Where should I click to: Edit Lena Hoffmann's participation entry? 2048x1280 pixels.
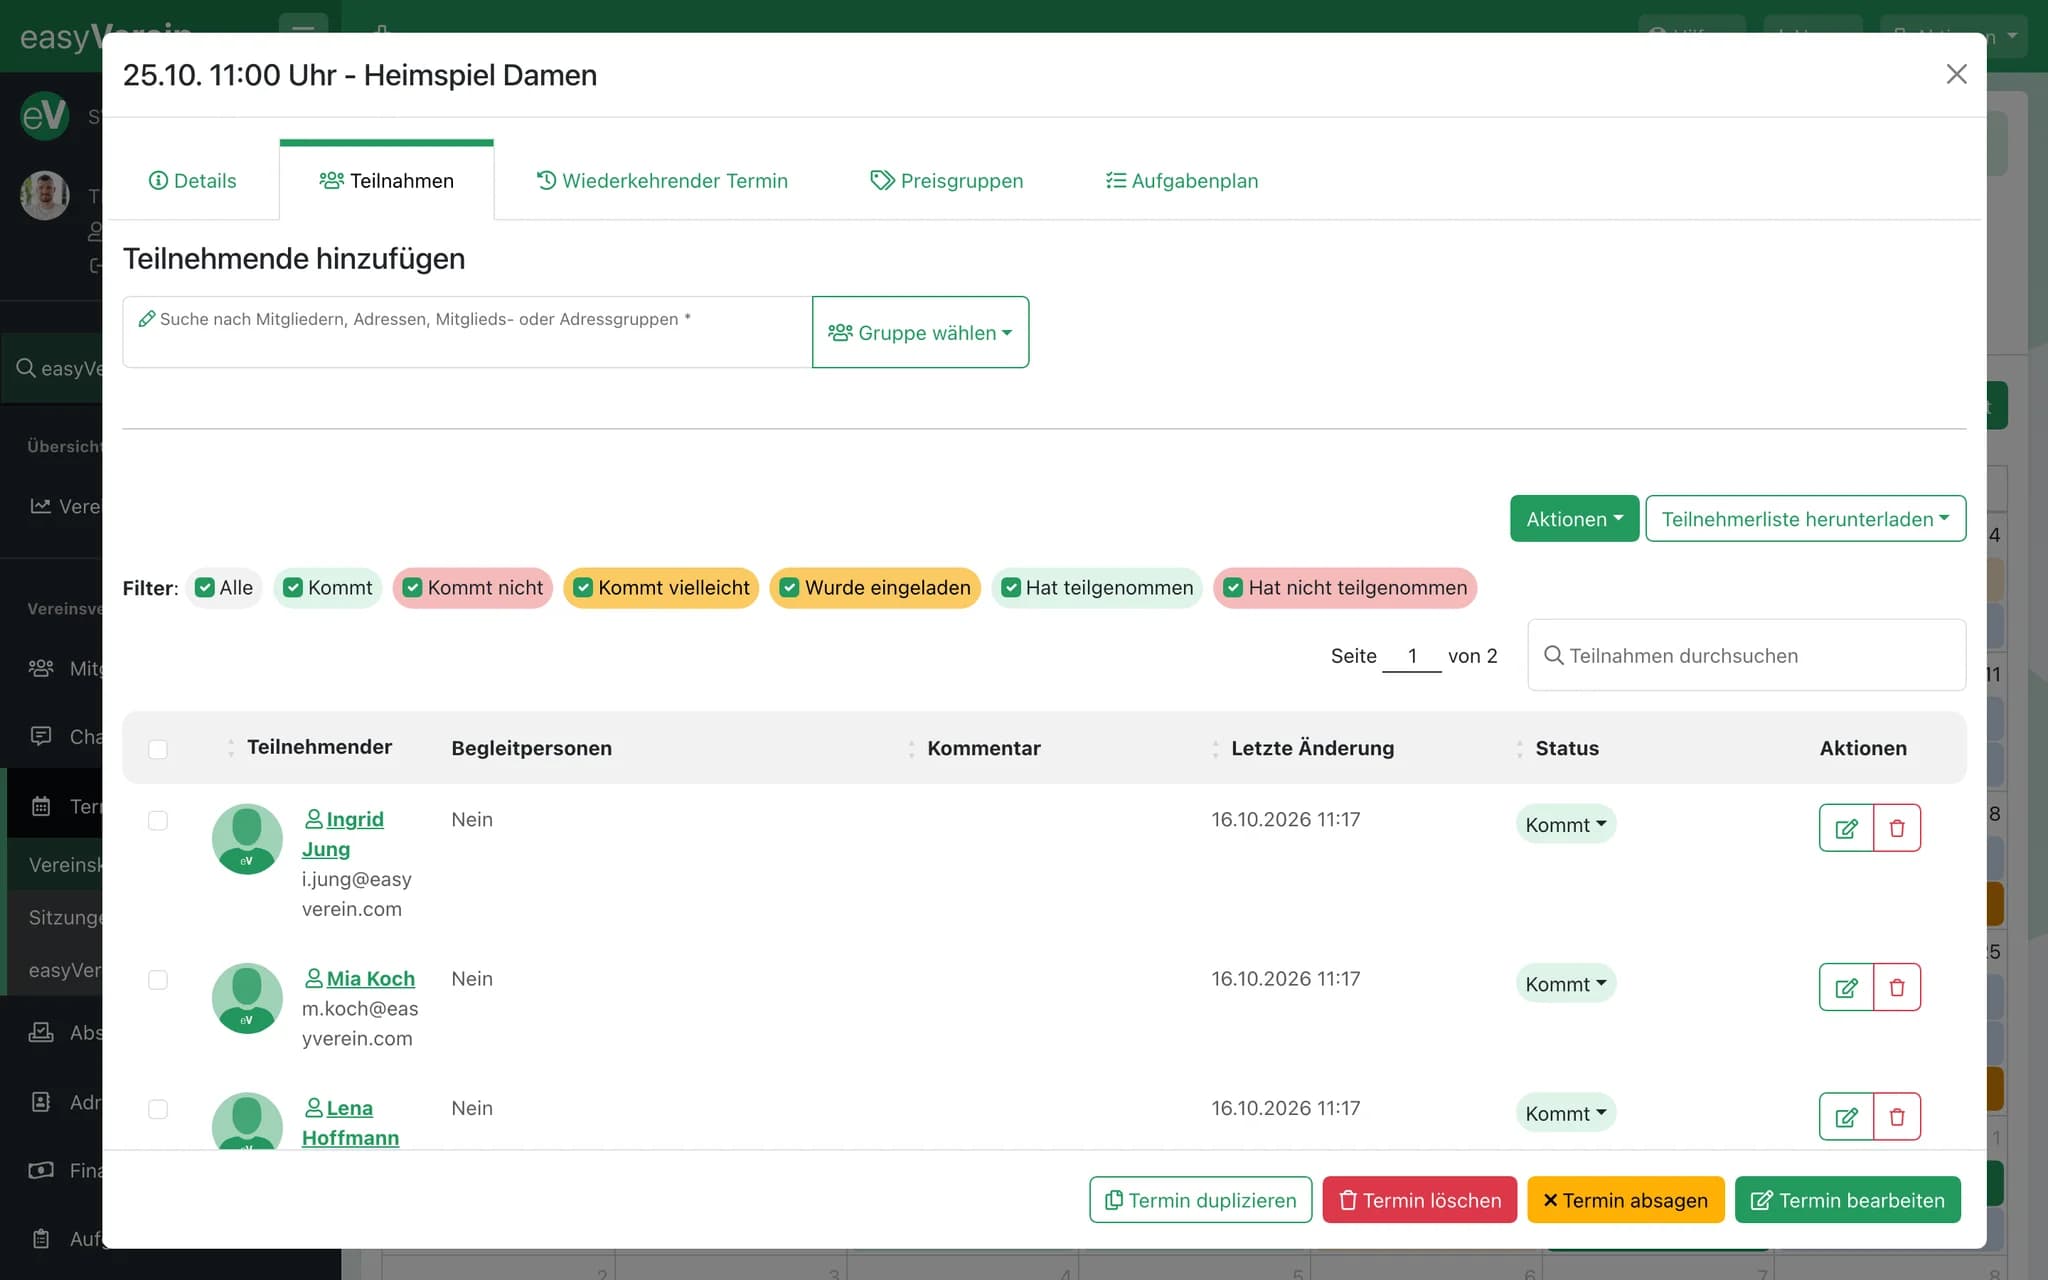coord(1846,1116)
